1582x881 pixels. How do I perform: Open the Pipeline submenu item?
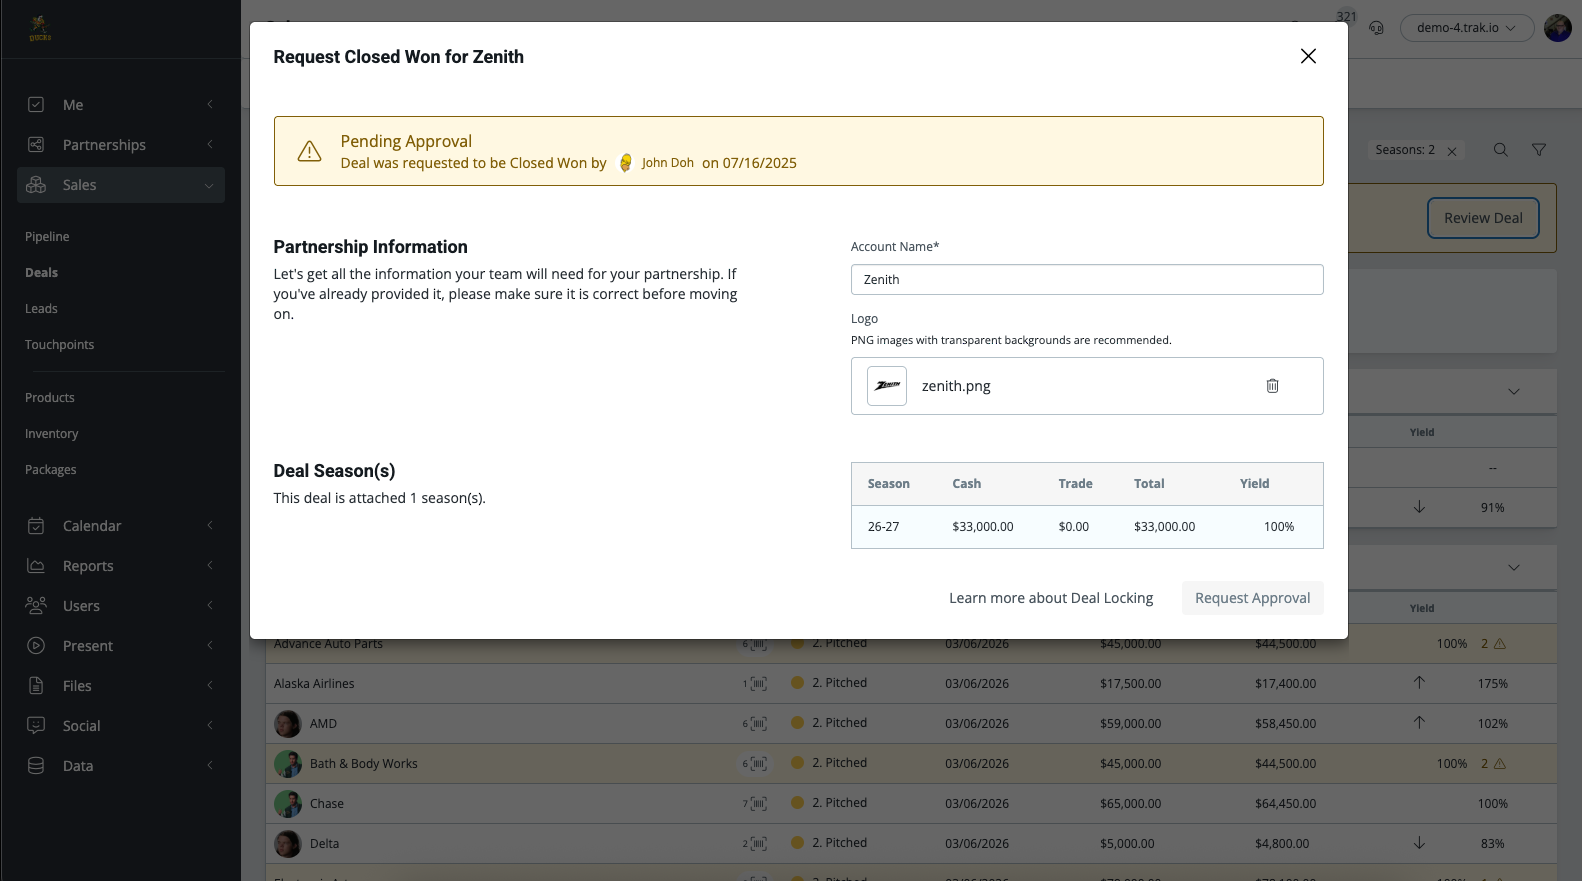coord(47,237)
